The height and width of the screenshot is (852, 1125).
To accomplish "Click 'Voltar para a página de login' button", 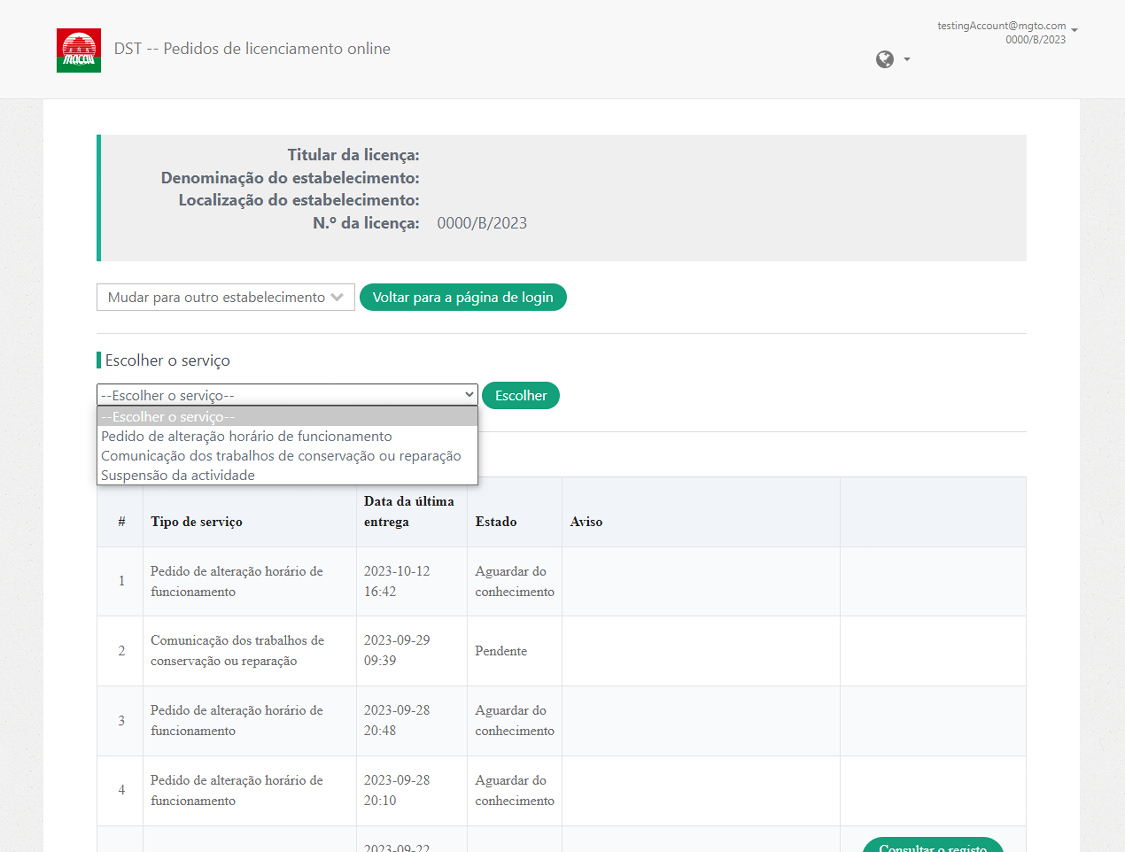I will tap(463, 297).
